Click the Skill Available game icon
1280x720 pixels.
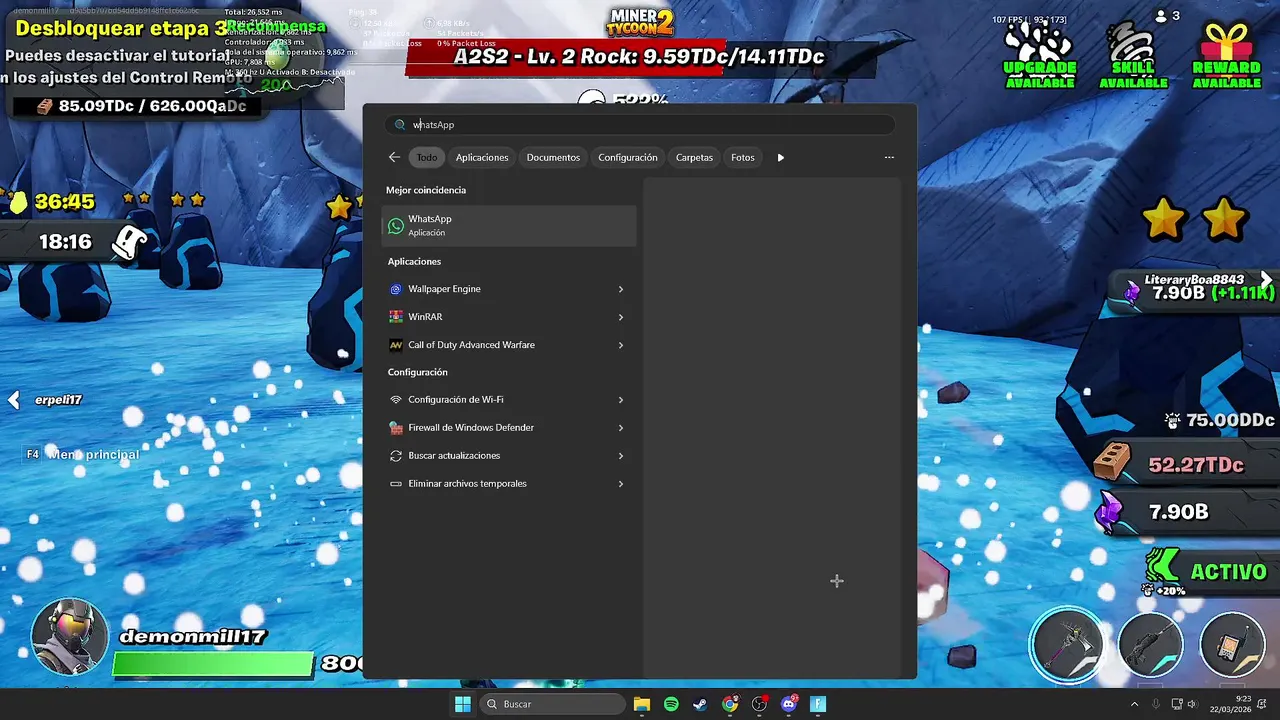[x=1133, y=55]
